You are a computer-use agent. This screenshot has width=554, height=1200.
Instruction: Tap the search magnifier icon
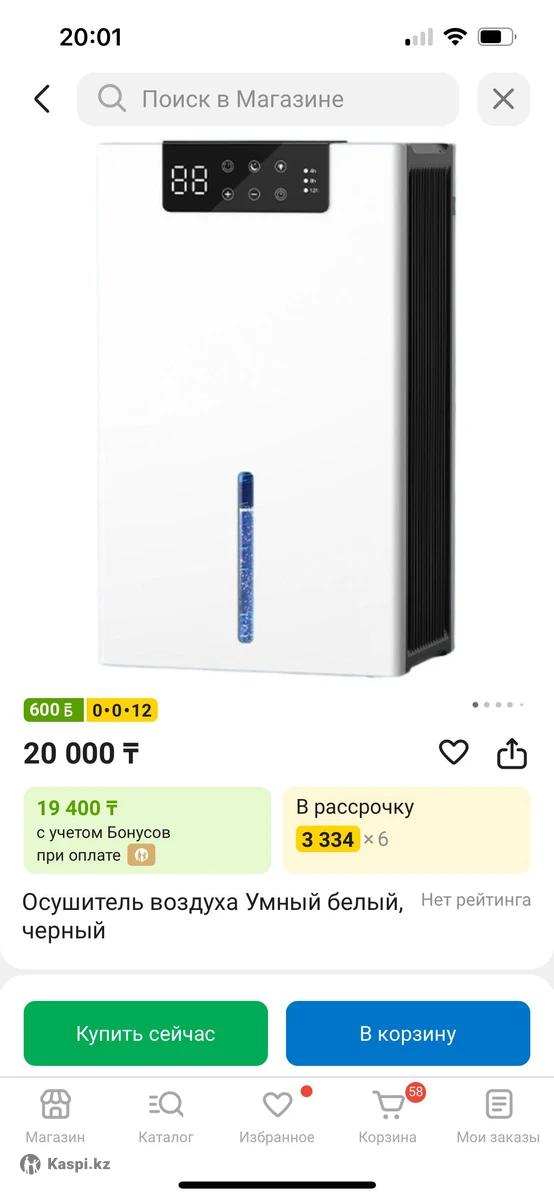tap(112, 98)
